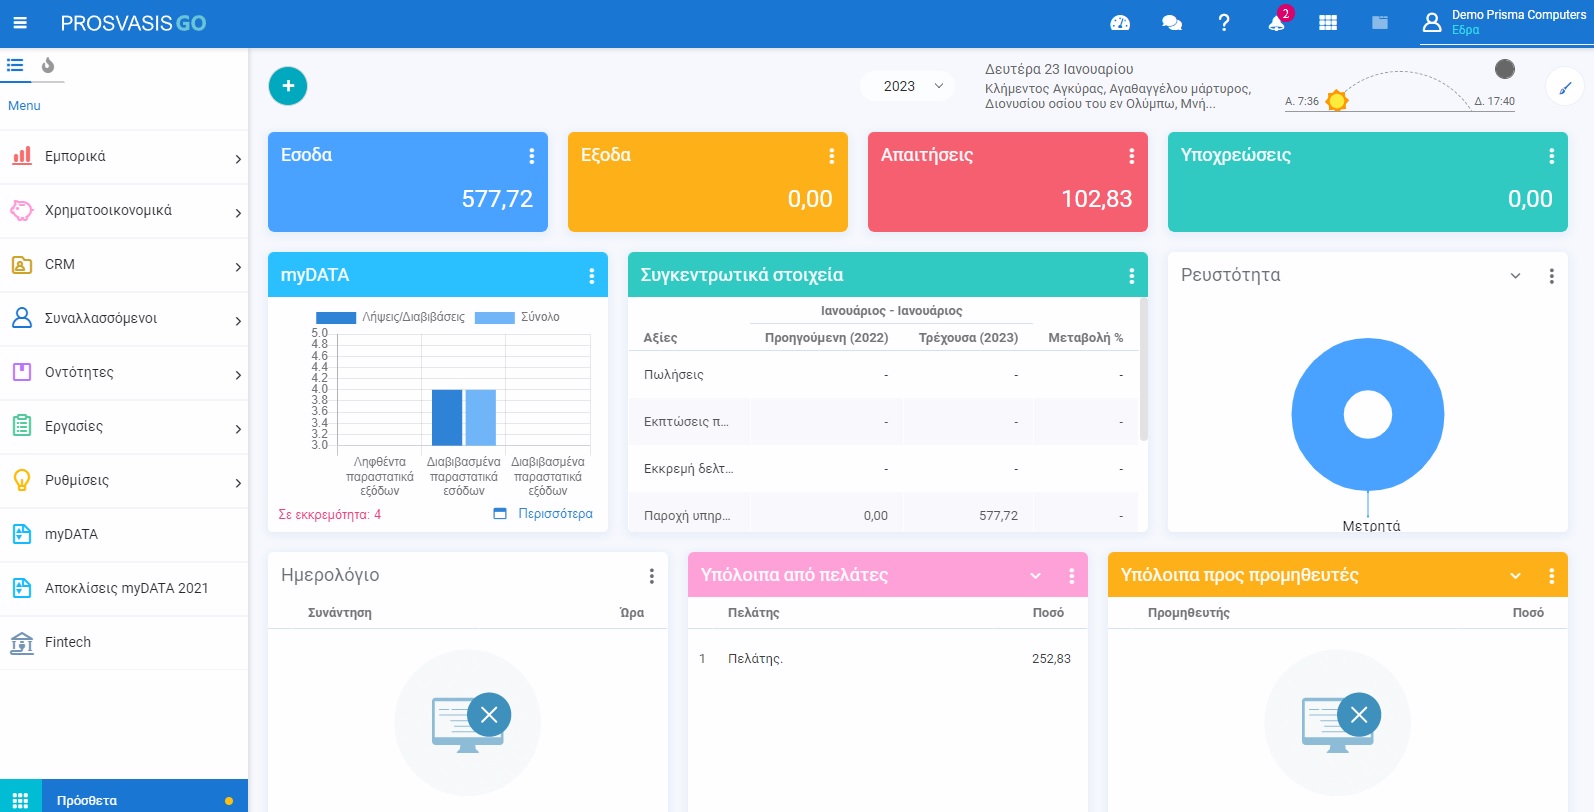The image size is (1594, 812).
Task: Click the round plus add button
Action: coord(288,86)
